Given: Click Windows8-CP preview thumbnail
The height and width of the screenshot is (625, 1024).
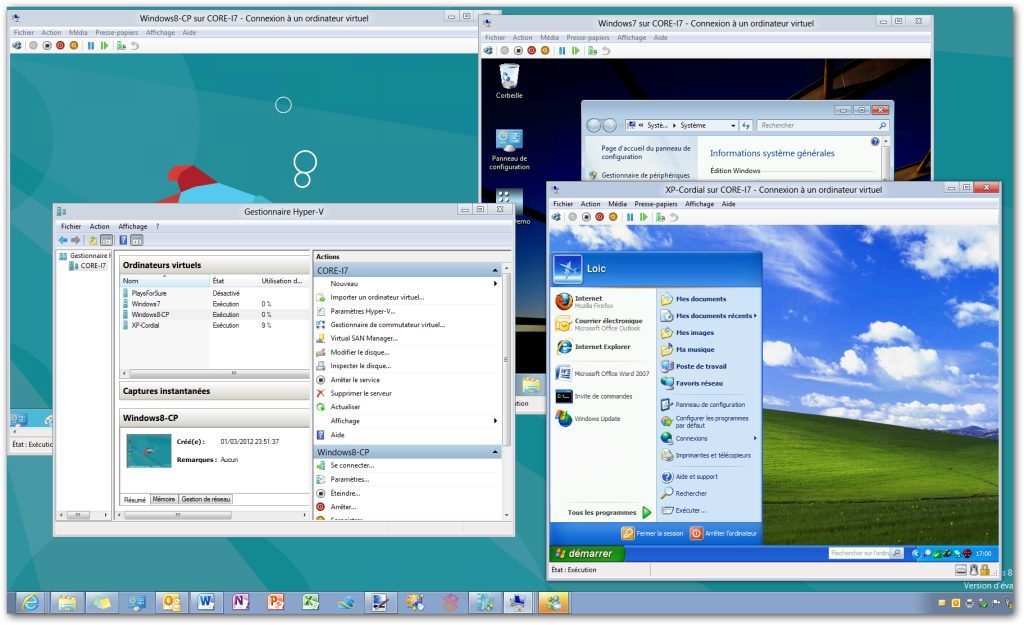Looking at the screenshot, I should pos(149,451).
